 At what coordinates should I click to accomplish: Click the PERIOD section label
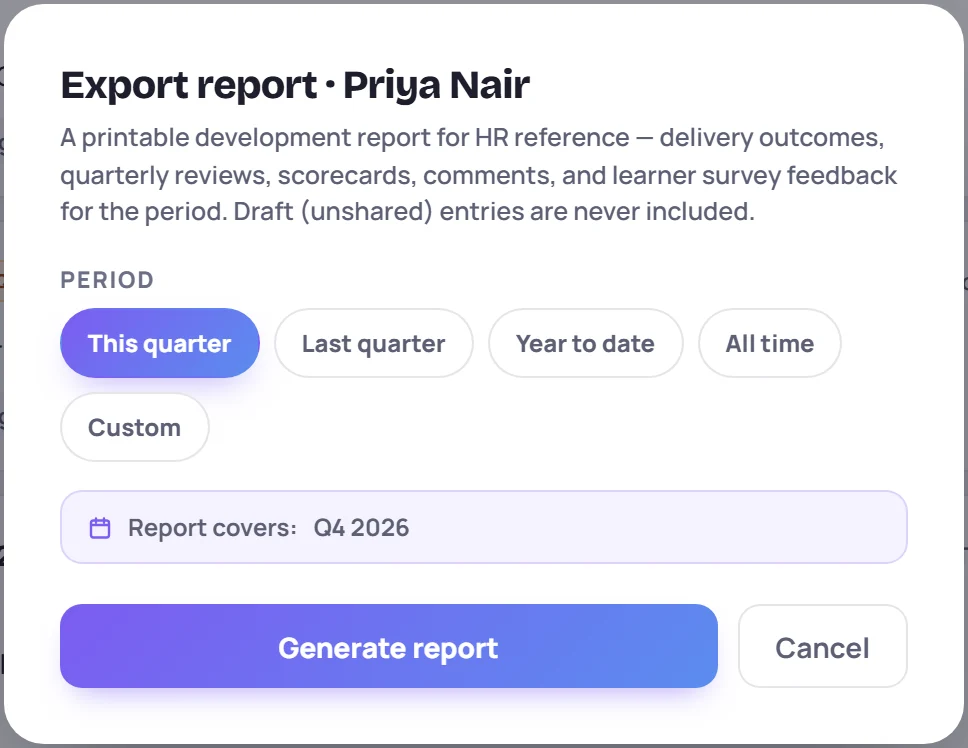point(107,280)
